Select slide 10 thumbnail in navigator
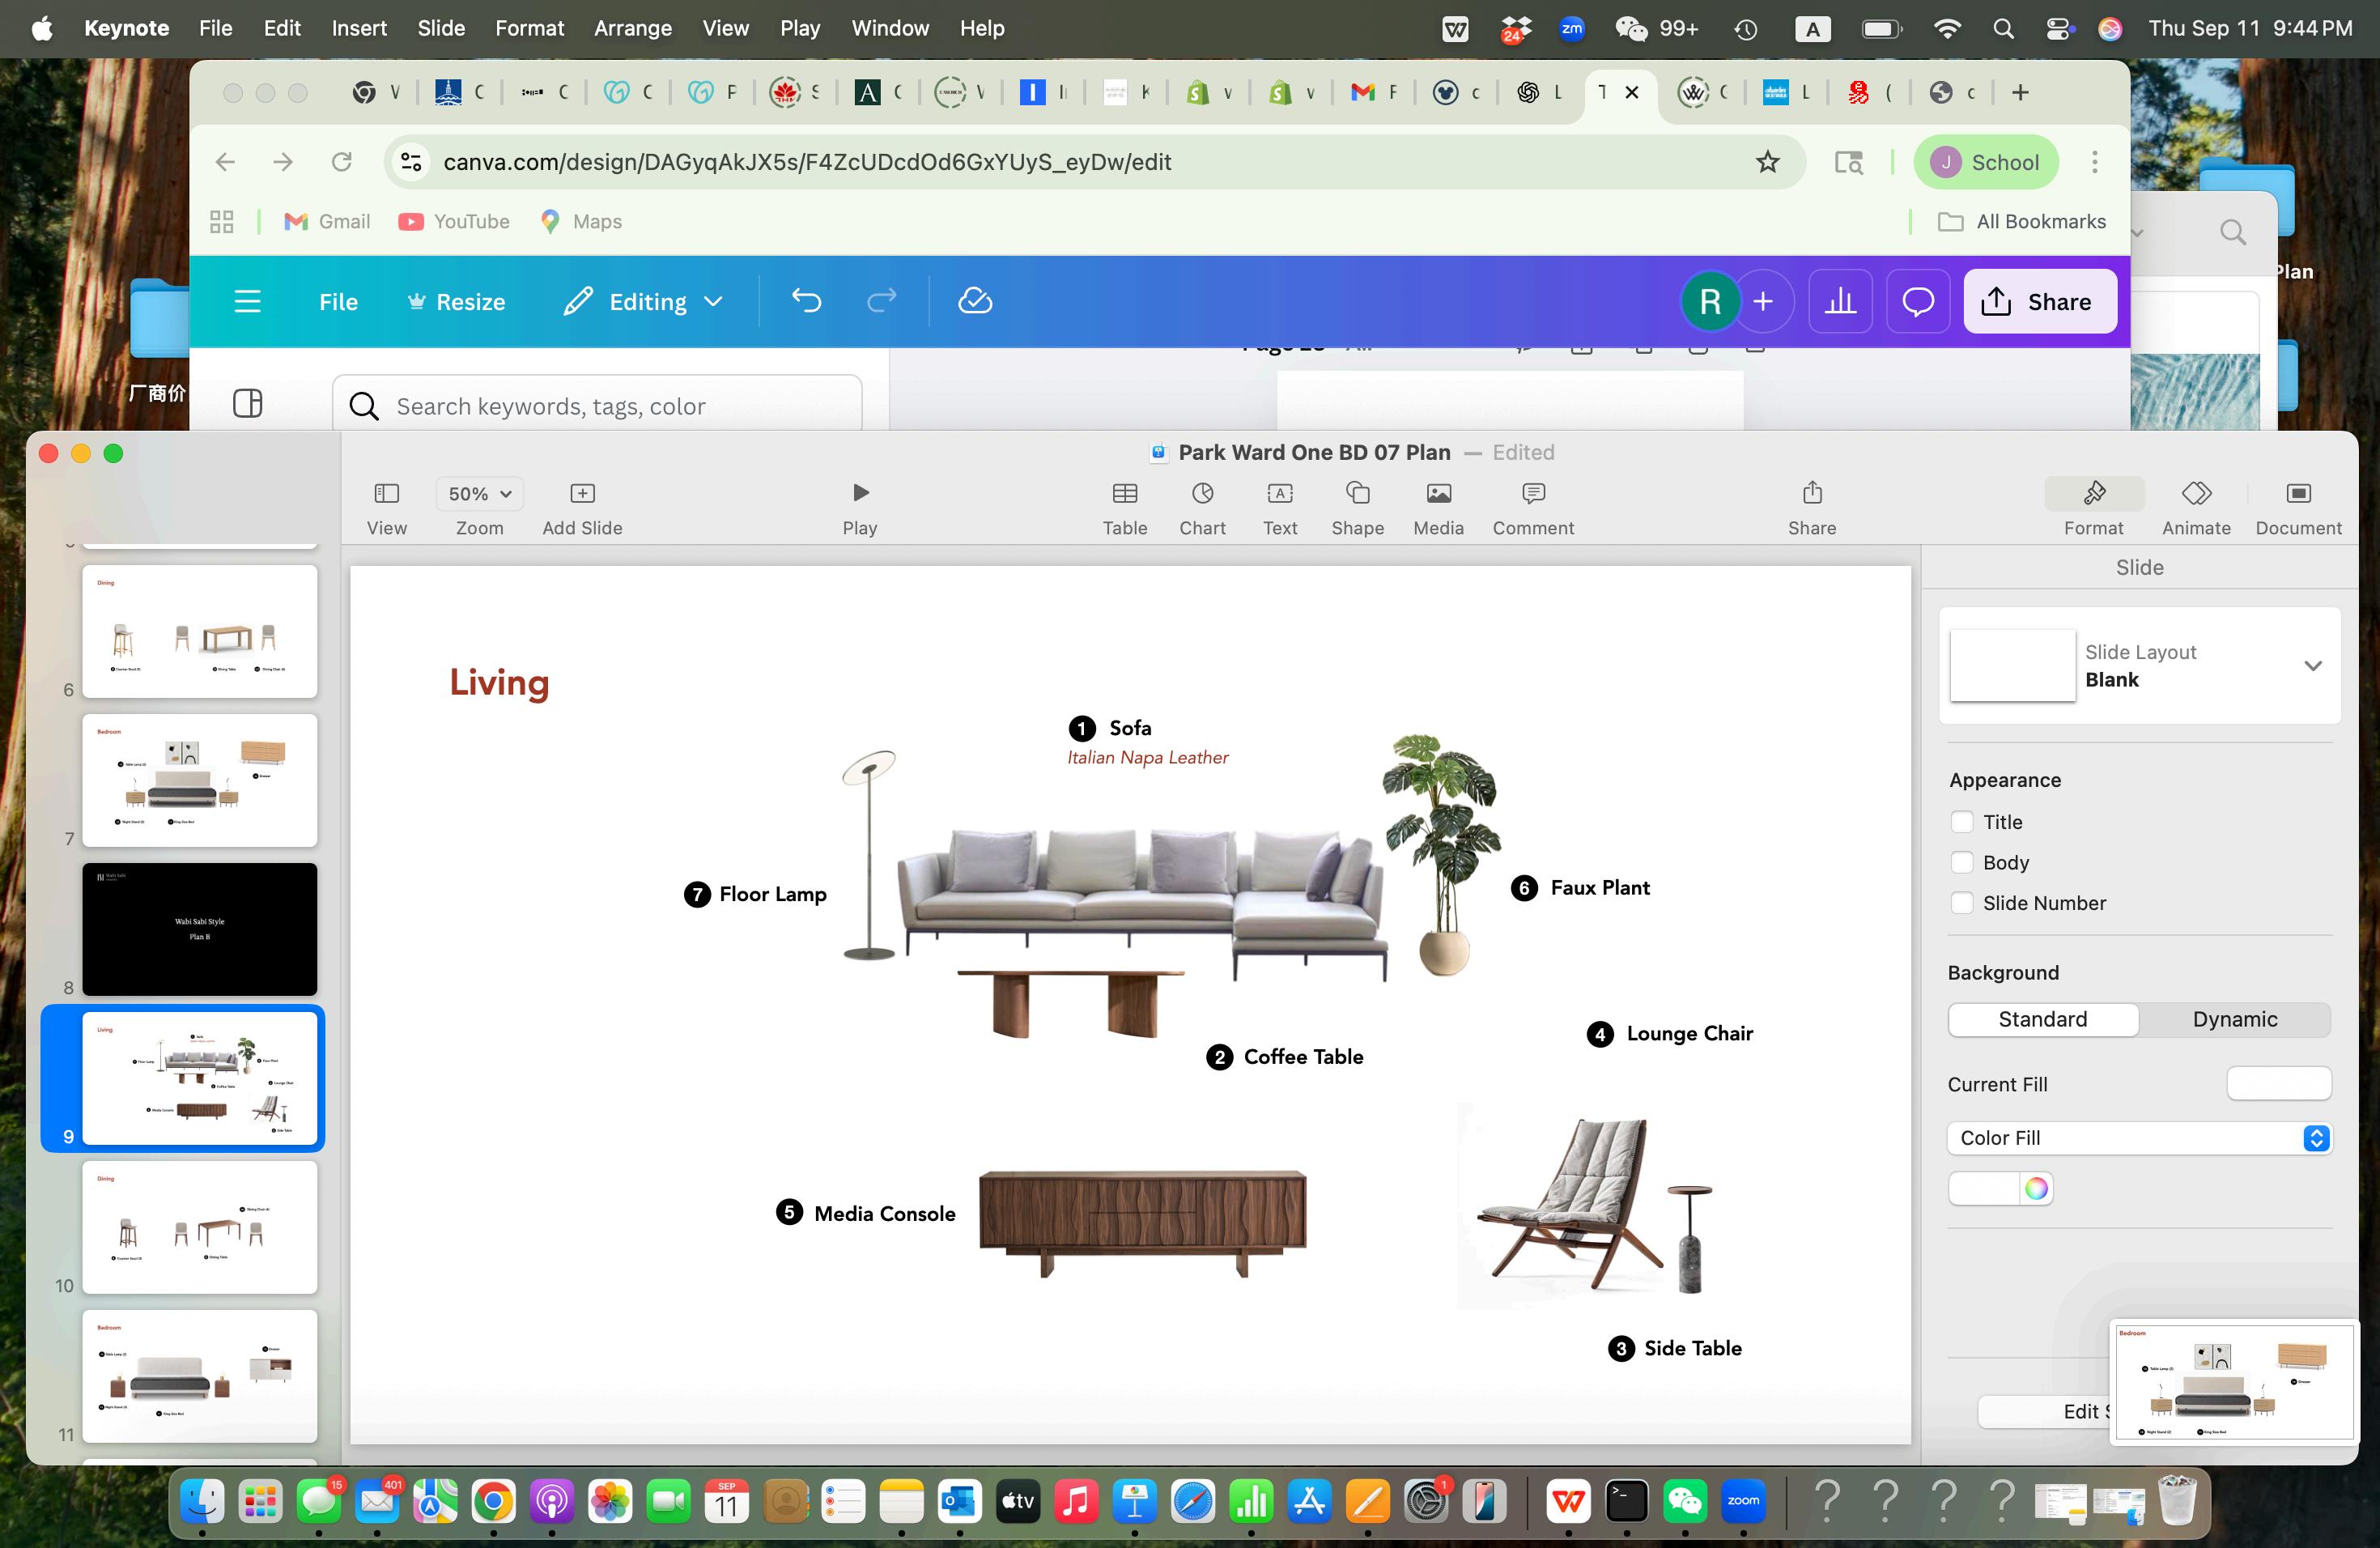The width and height of the screenshot is (2380, 1548). 199,1227
